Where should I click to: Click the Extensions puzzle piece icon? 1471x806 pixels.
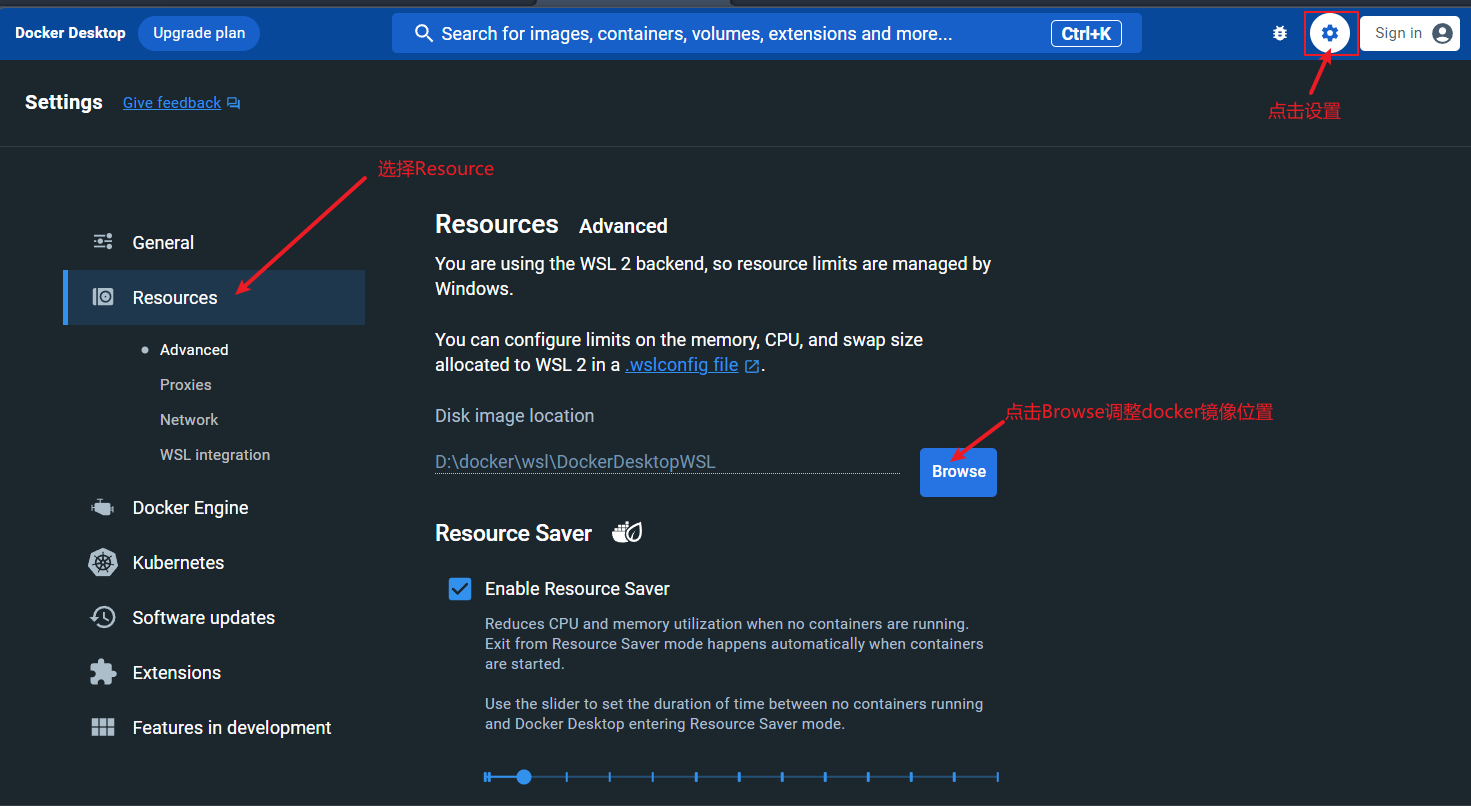click(x=103, y=673)
